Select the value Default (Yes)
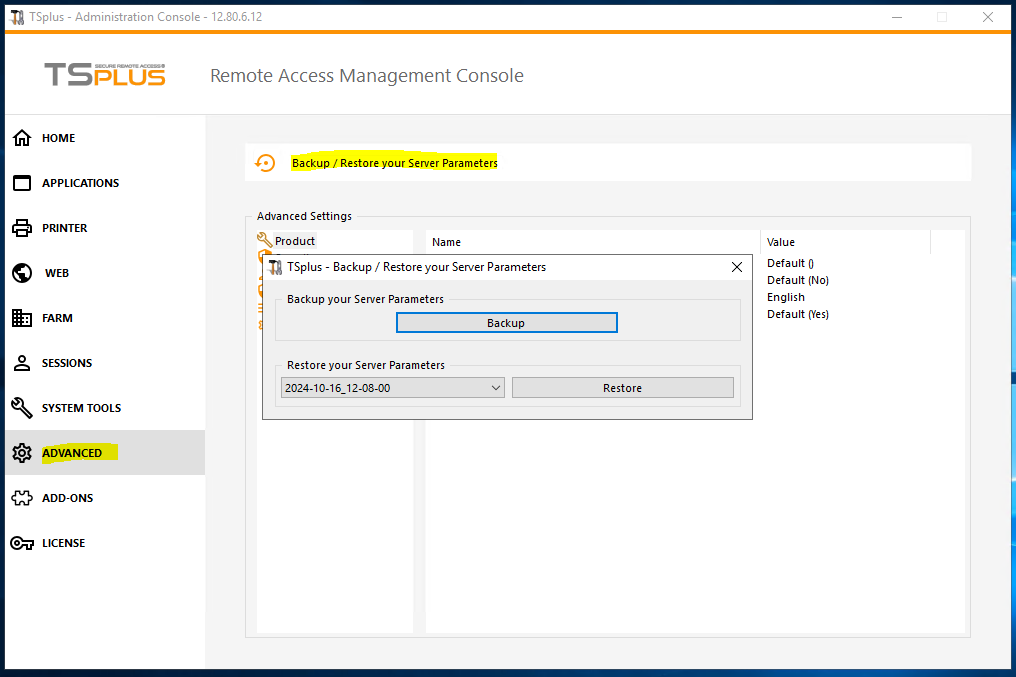This screenshot has width=1016, height=677. pyautogui.click(x=798, y=314)
